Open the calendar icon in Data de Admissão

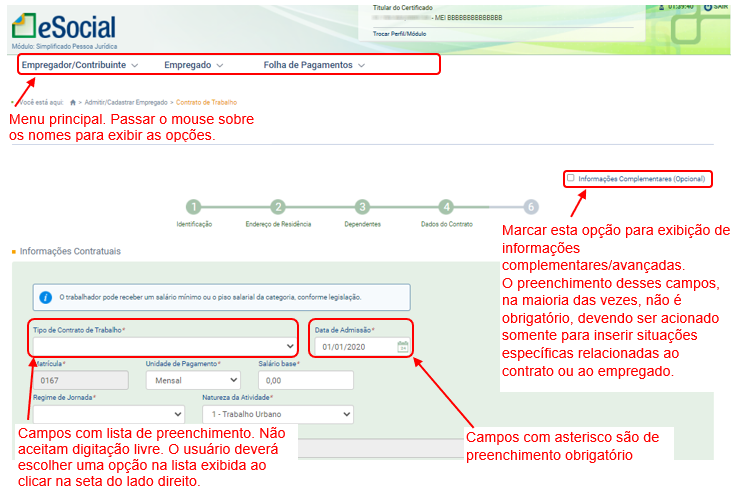point(403,346)
